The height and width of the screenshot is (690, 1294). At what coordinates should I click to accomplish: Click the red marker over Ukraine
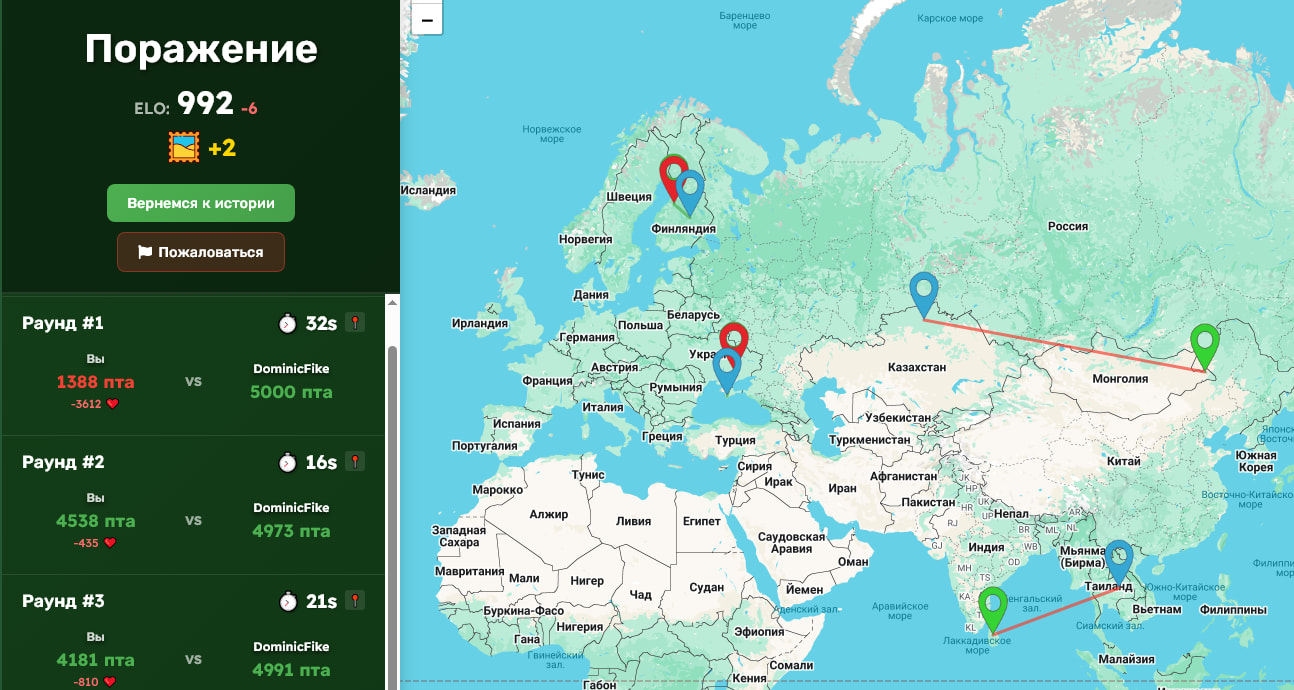pos(733,345)
